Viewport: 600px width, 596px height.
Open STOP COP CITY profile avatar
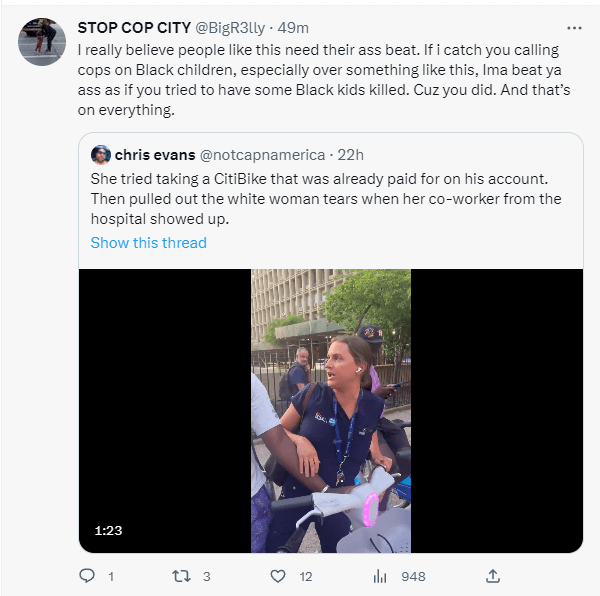click(42, 42)
